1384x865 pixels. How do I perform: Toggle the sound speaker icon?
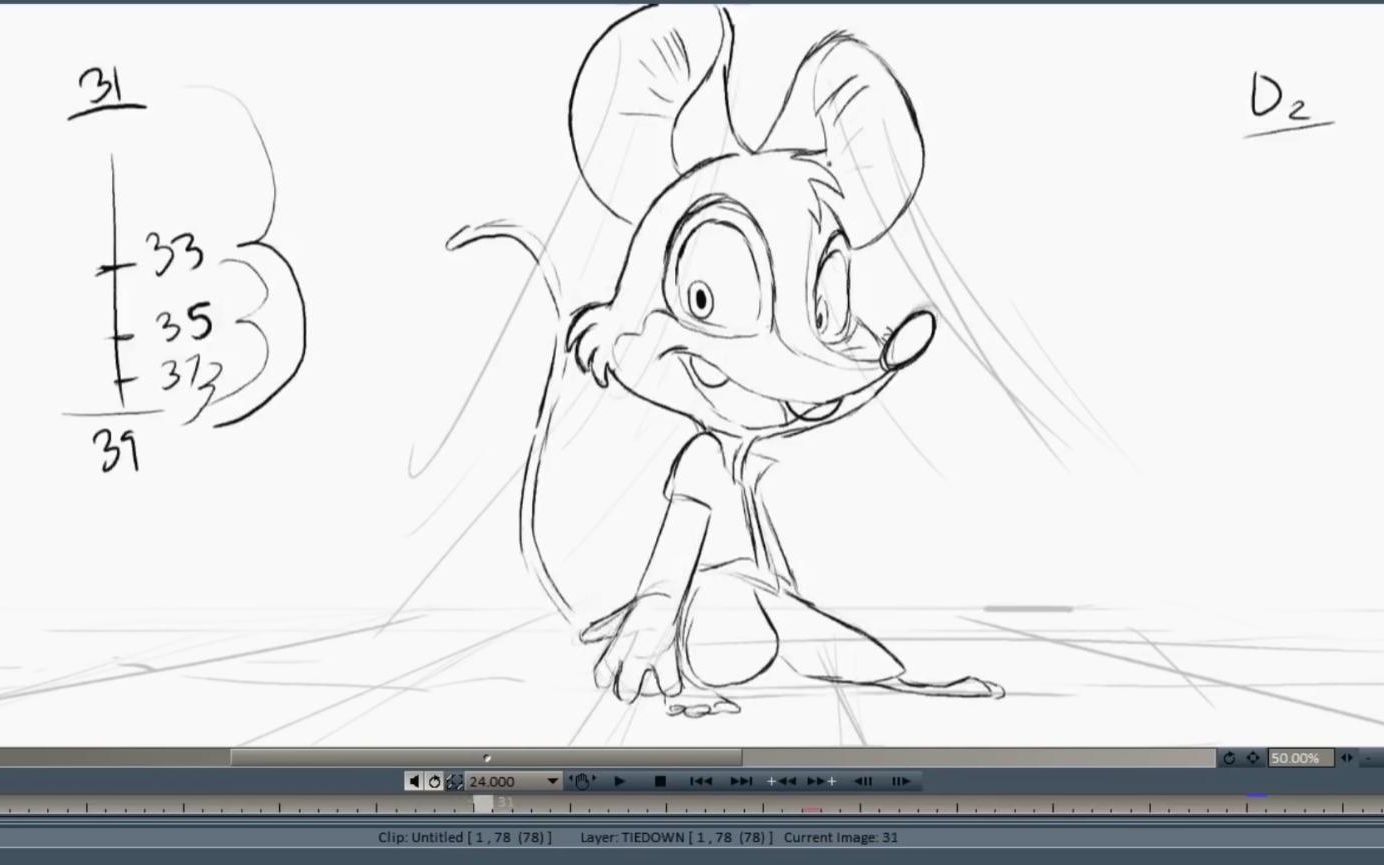[413, 781]
